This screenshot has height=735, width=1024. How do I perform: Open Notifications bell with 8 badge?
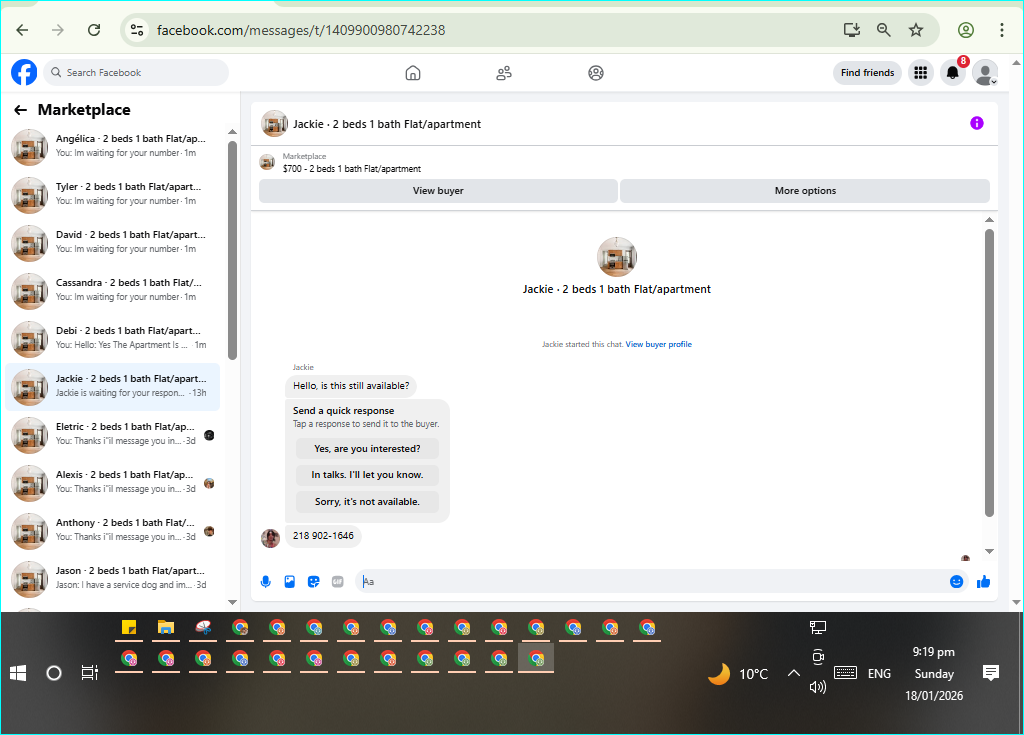click(953, 73)
